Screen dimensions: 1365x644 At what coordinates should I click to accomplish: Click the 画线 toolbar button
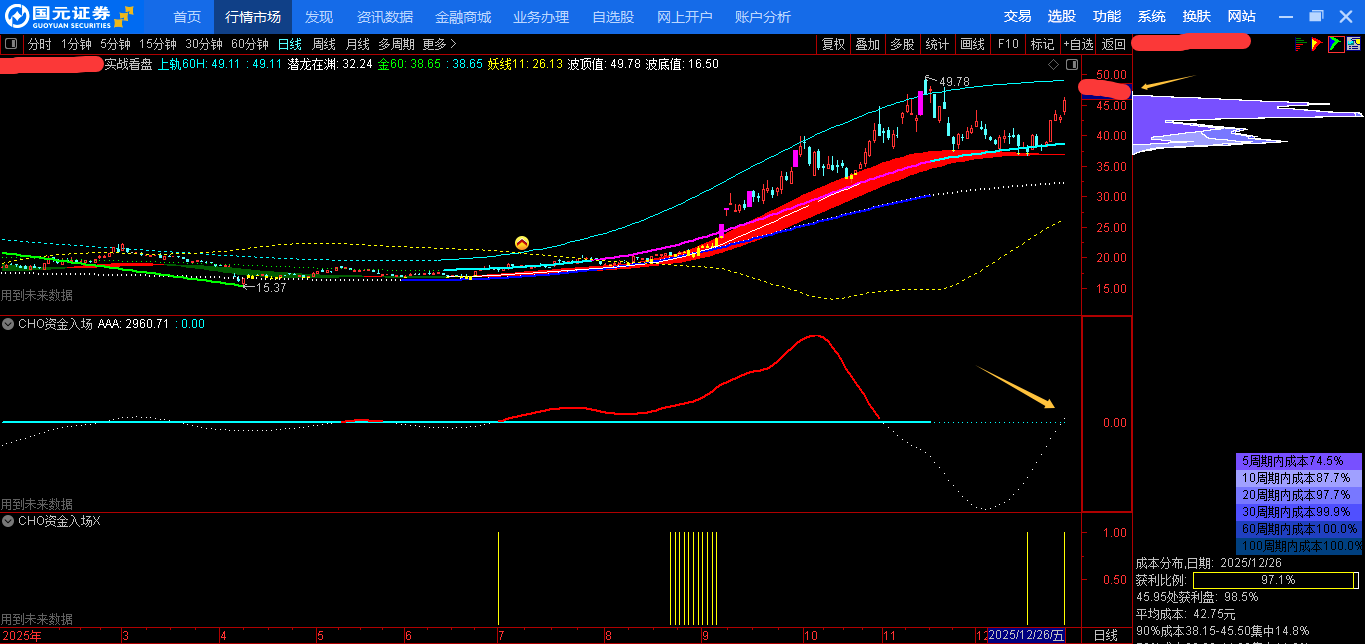tap(972, 44)
